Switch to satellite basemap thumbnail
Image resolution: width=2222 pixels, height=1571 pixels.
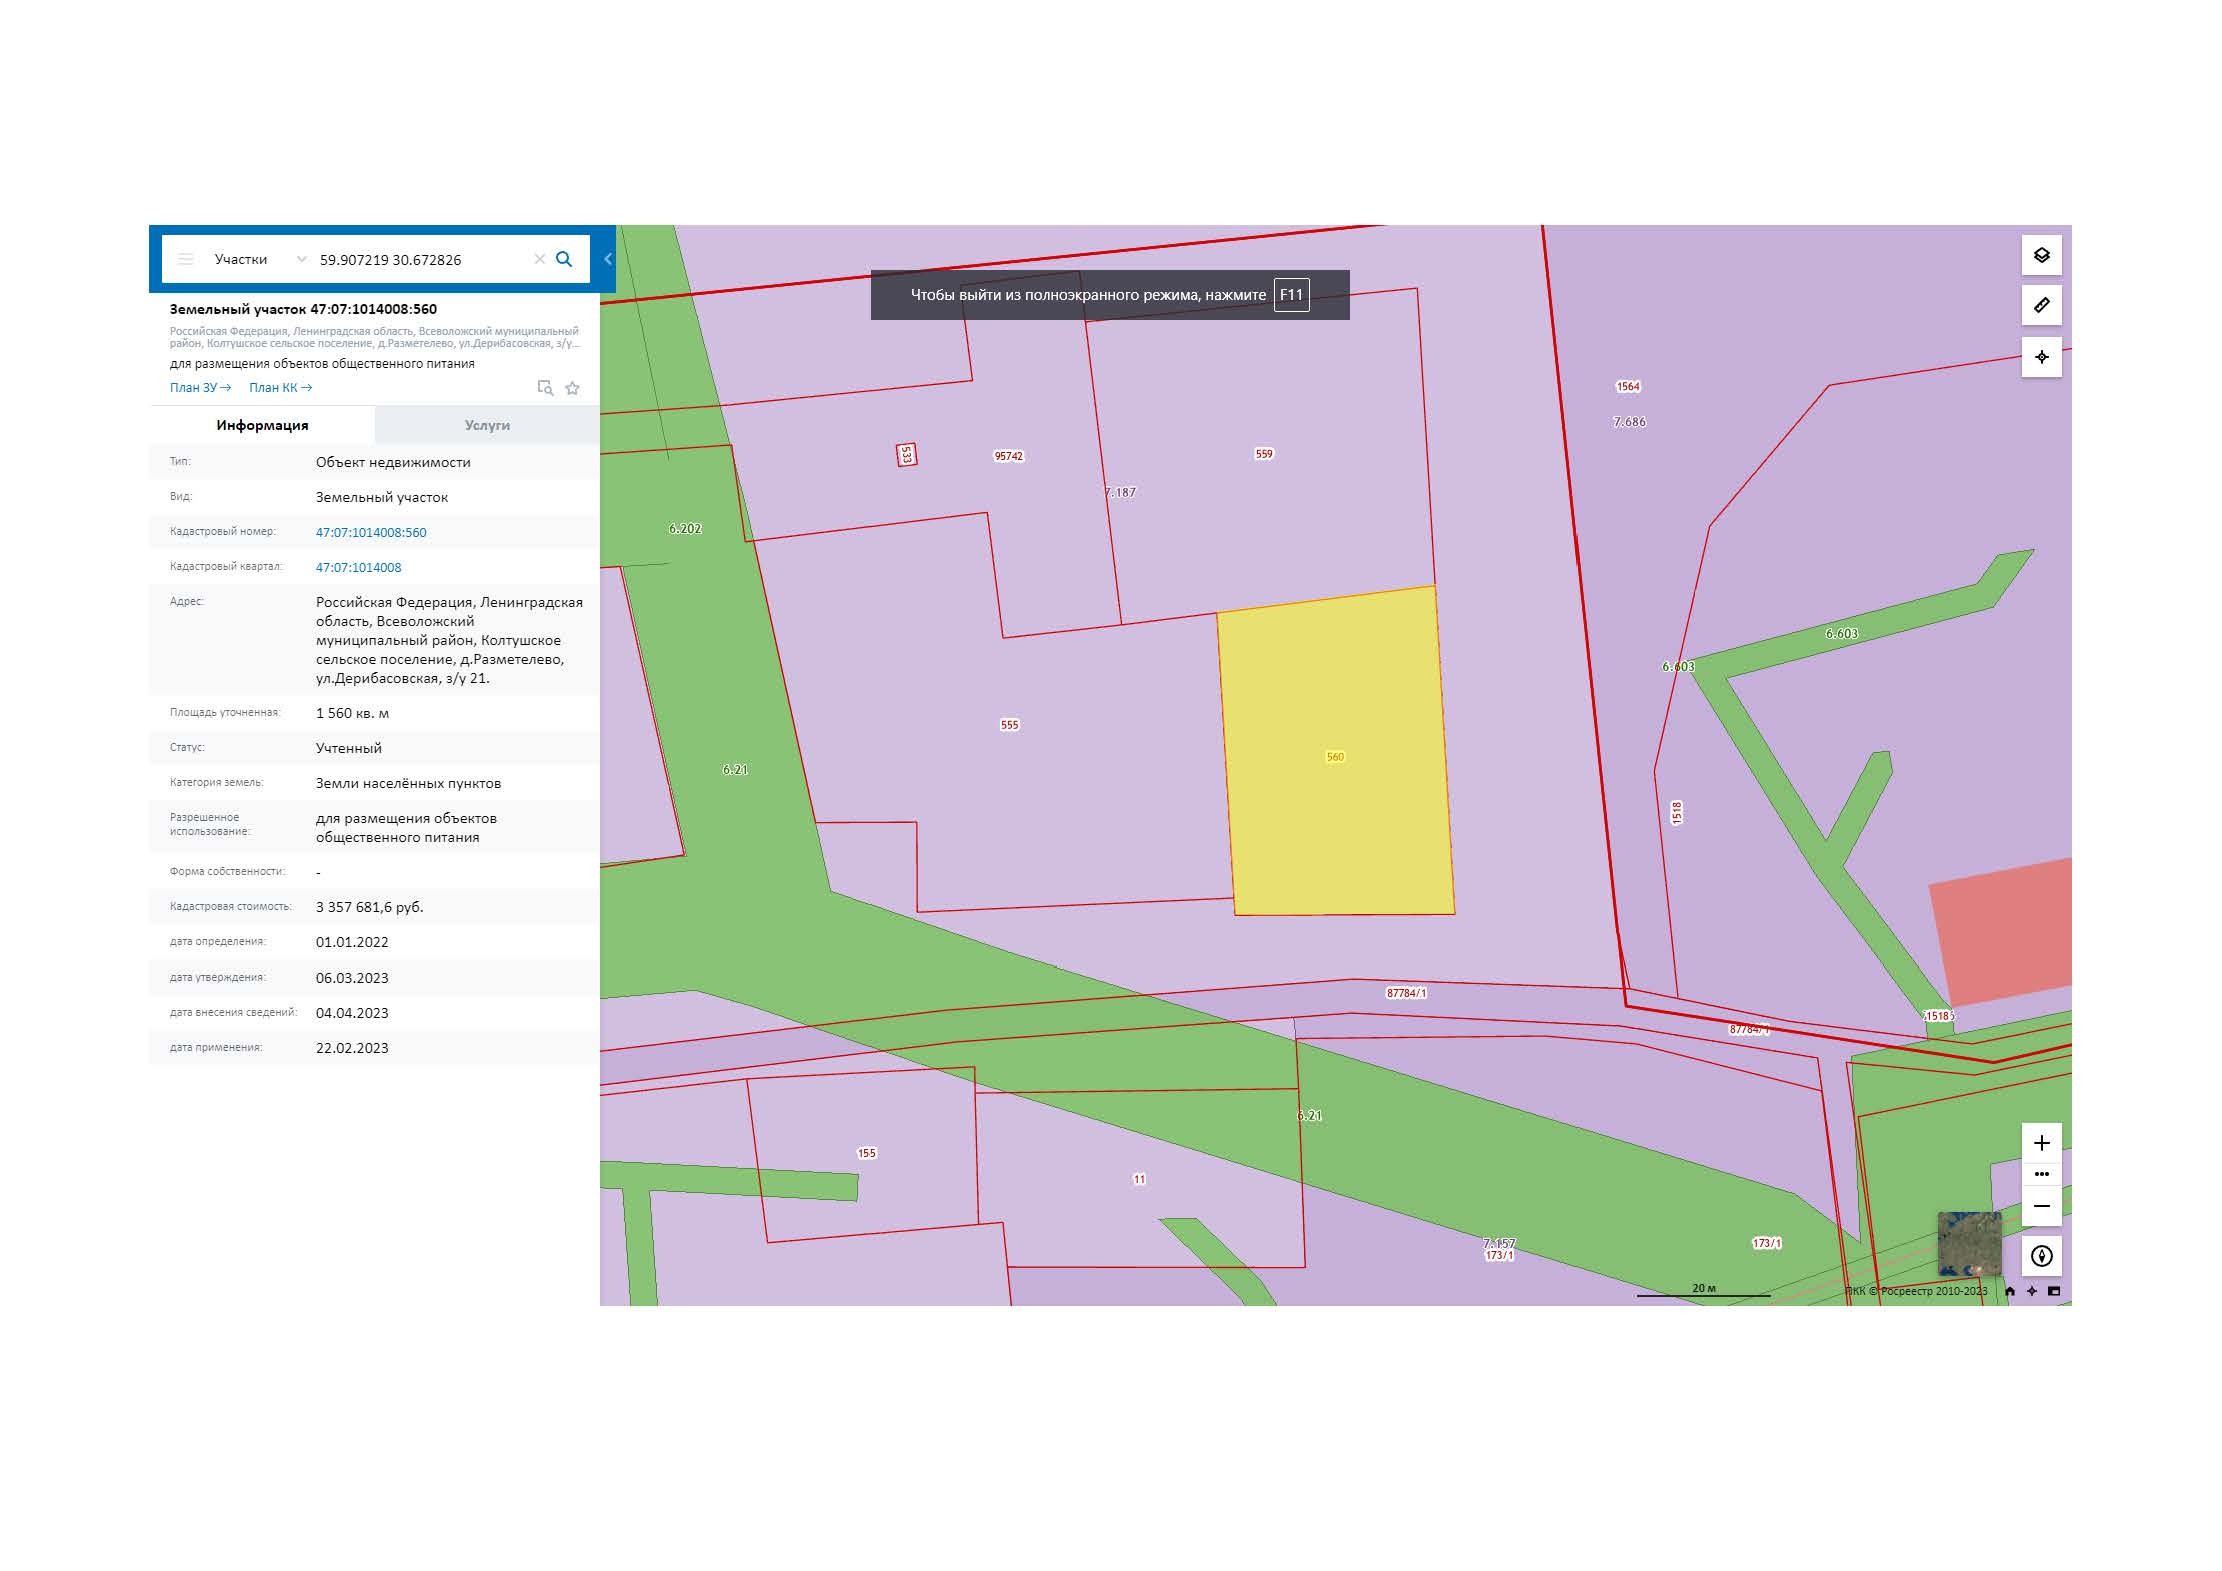tap(1969, 1243)
